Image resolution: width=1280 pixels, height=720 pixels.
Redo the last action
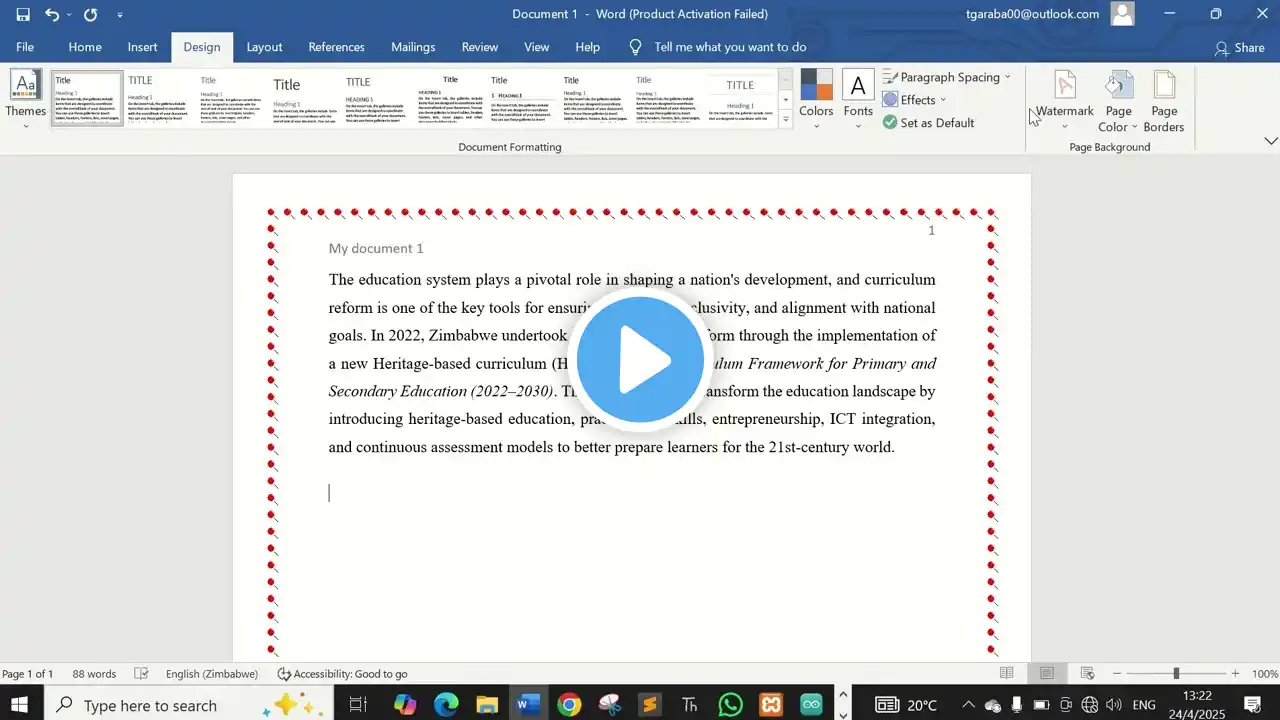(x=90, y=14)
